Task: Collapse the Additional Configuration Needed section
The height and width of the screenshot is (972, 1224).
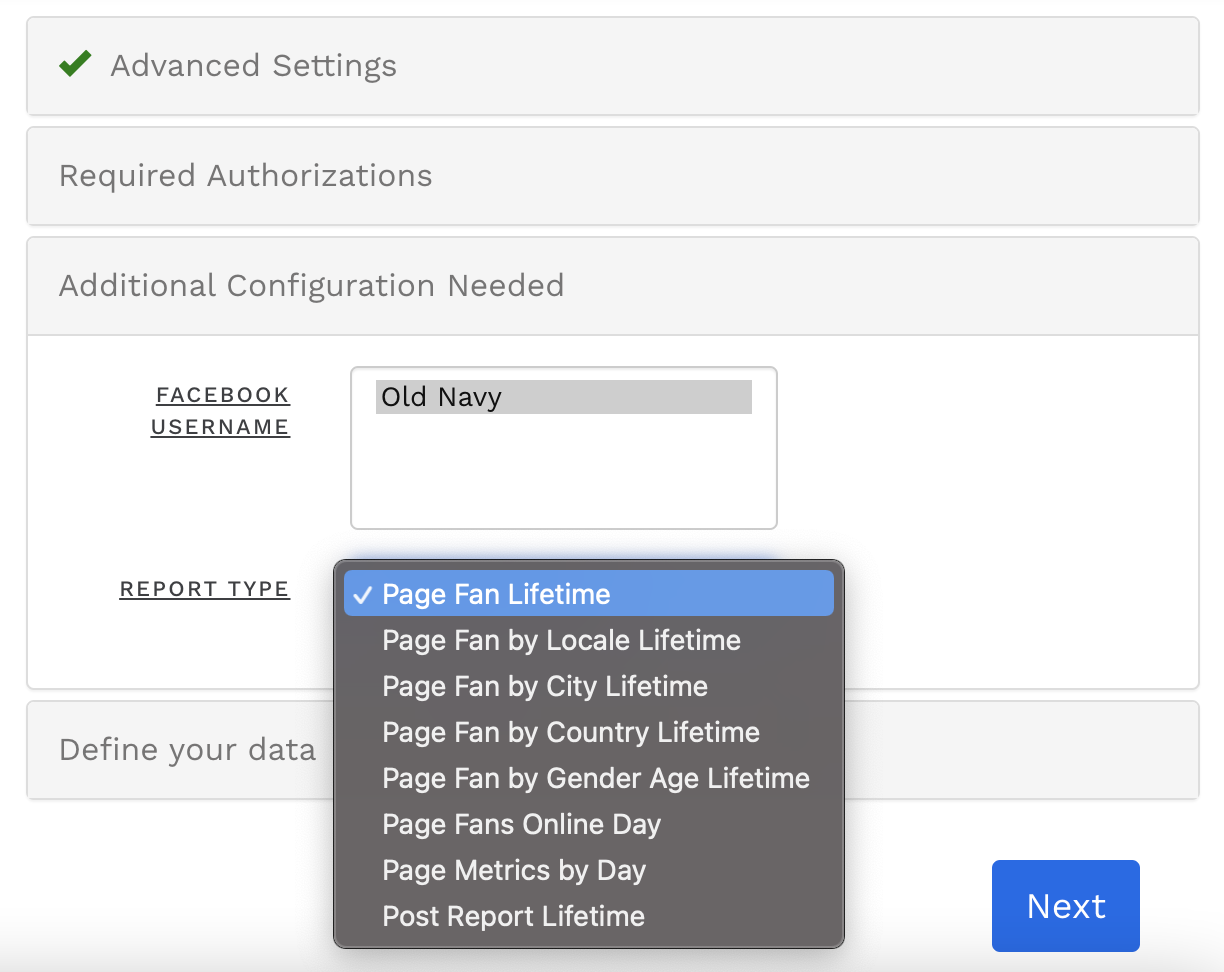Action: [x=311, y=286]
